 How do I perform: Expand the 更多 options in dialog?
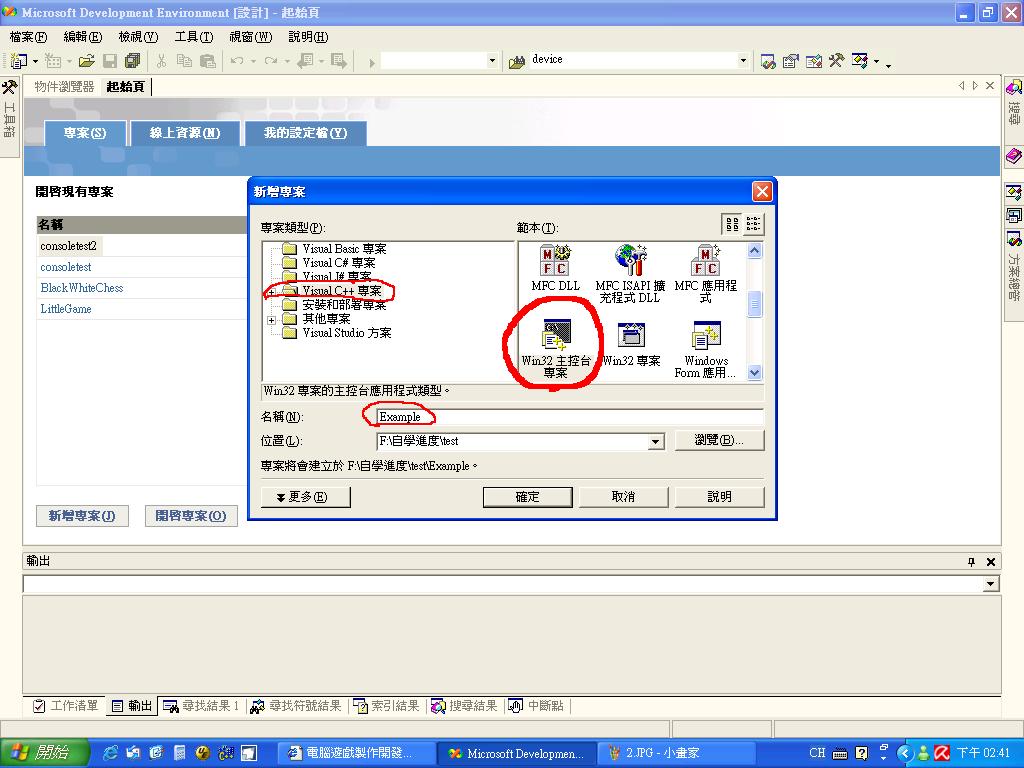coord(306,497)
